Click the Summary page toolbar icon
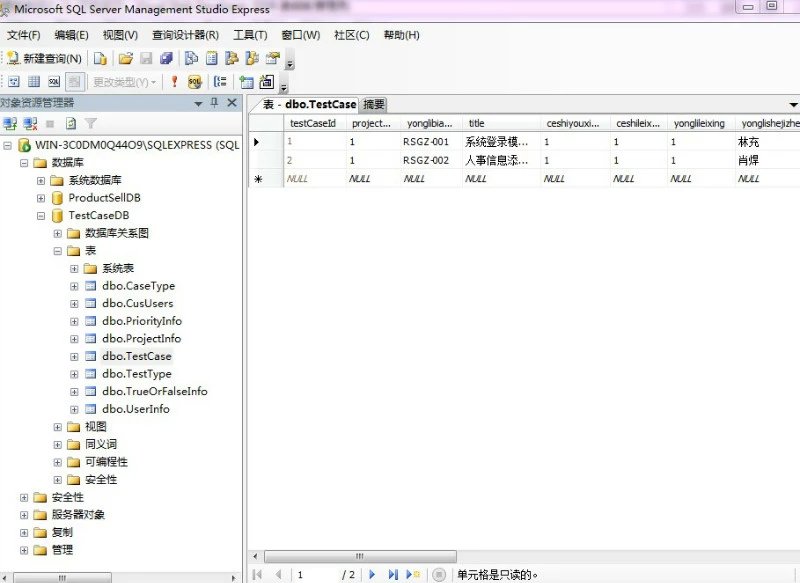 coord(212,59)
